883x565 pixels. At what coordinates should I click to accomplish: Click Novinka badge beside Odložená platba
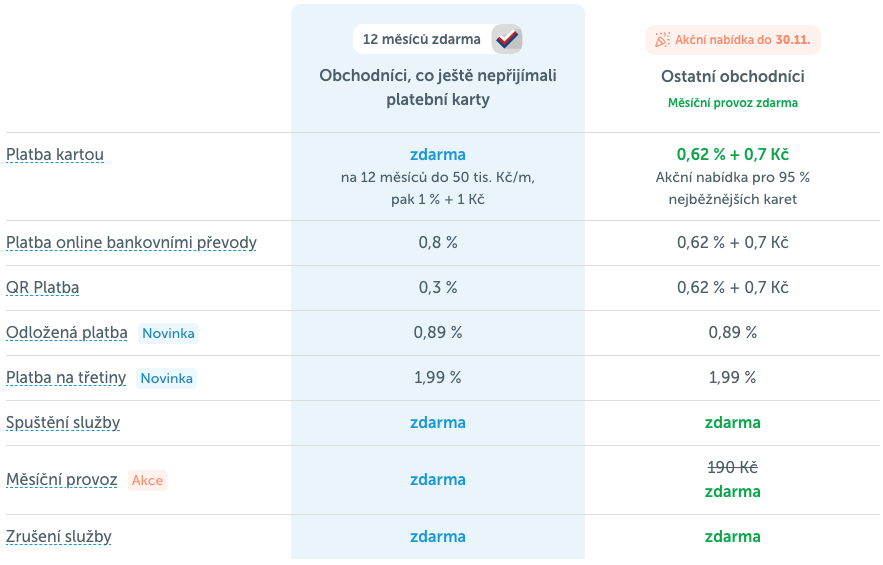(168, 333)
